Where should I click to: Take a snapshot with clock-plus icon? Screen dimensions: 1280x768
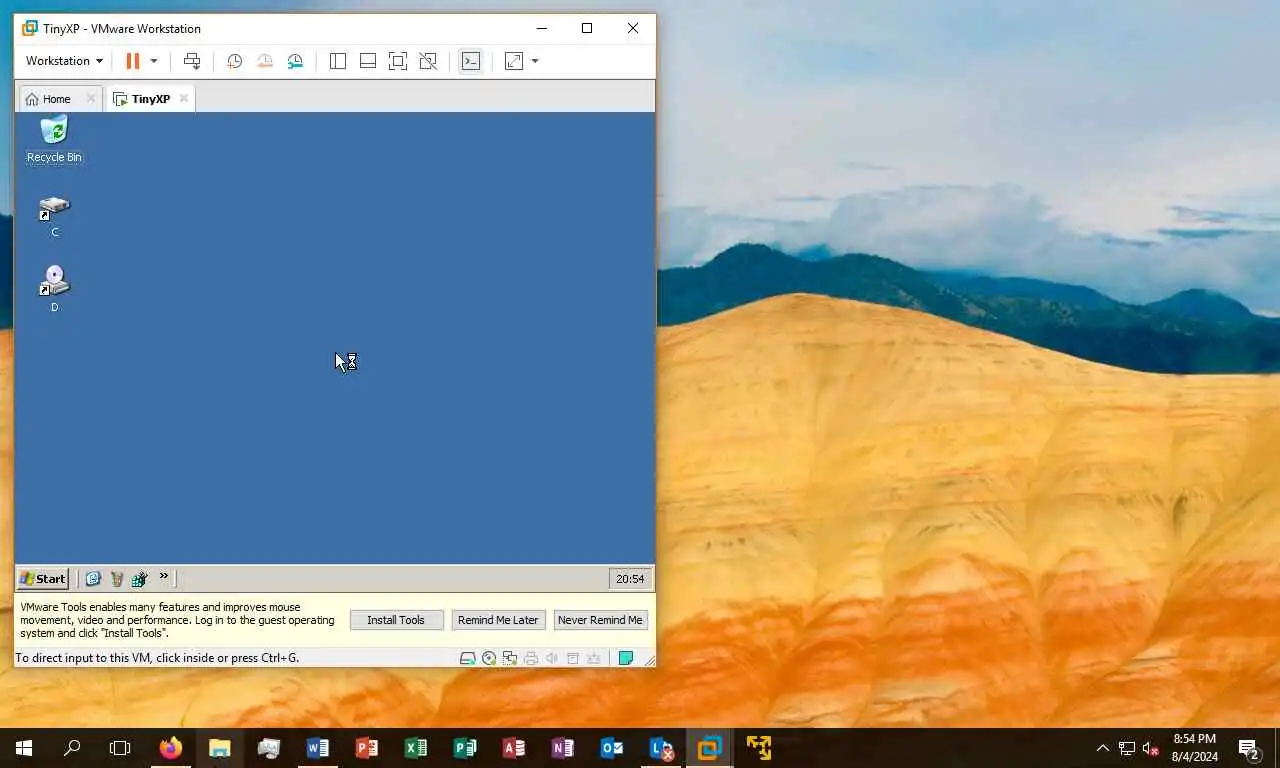234,61
